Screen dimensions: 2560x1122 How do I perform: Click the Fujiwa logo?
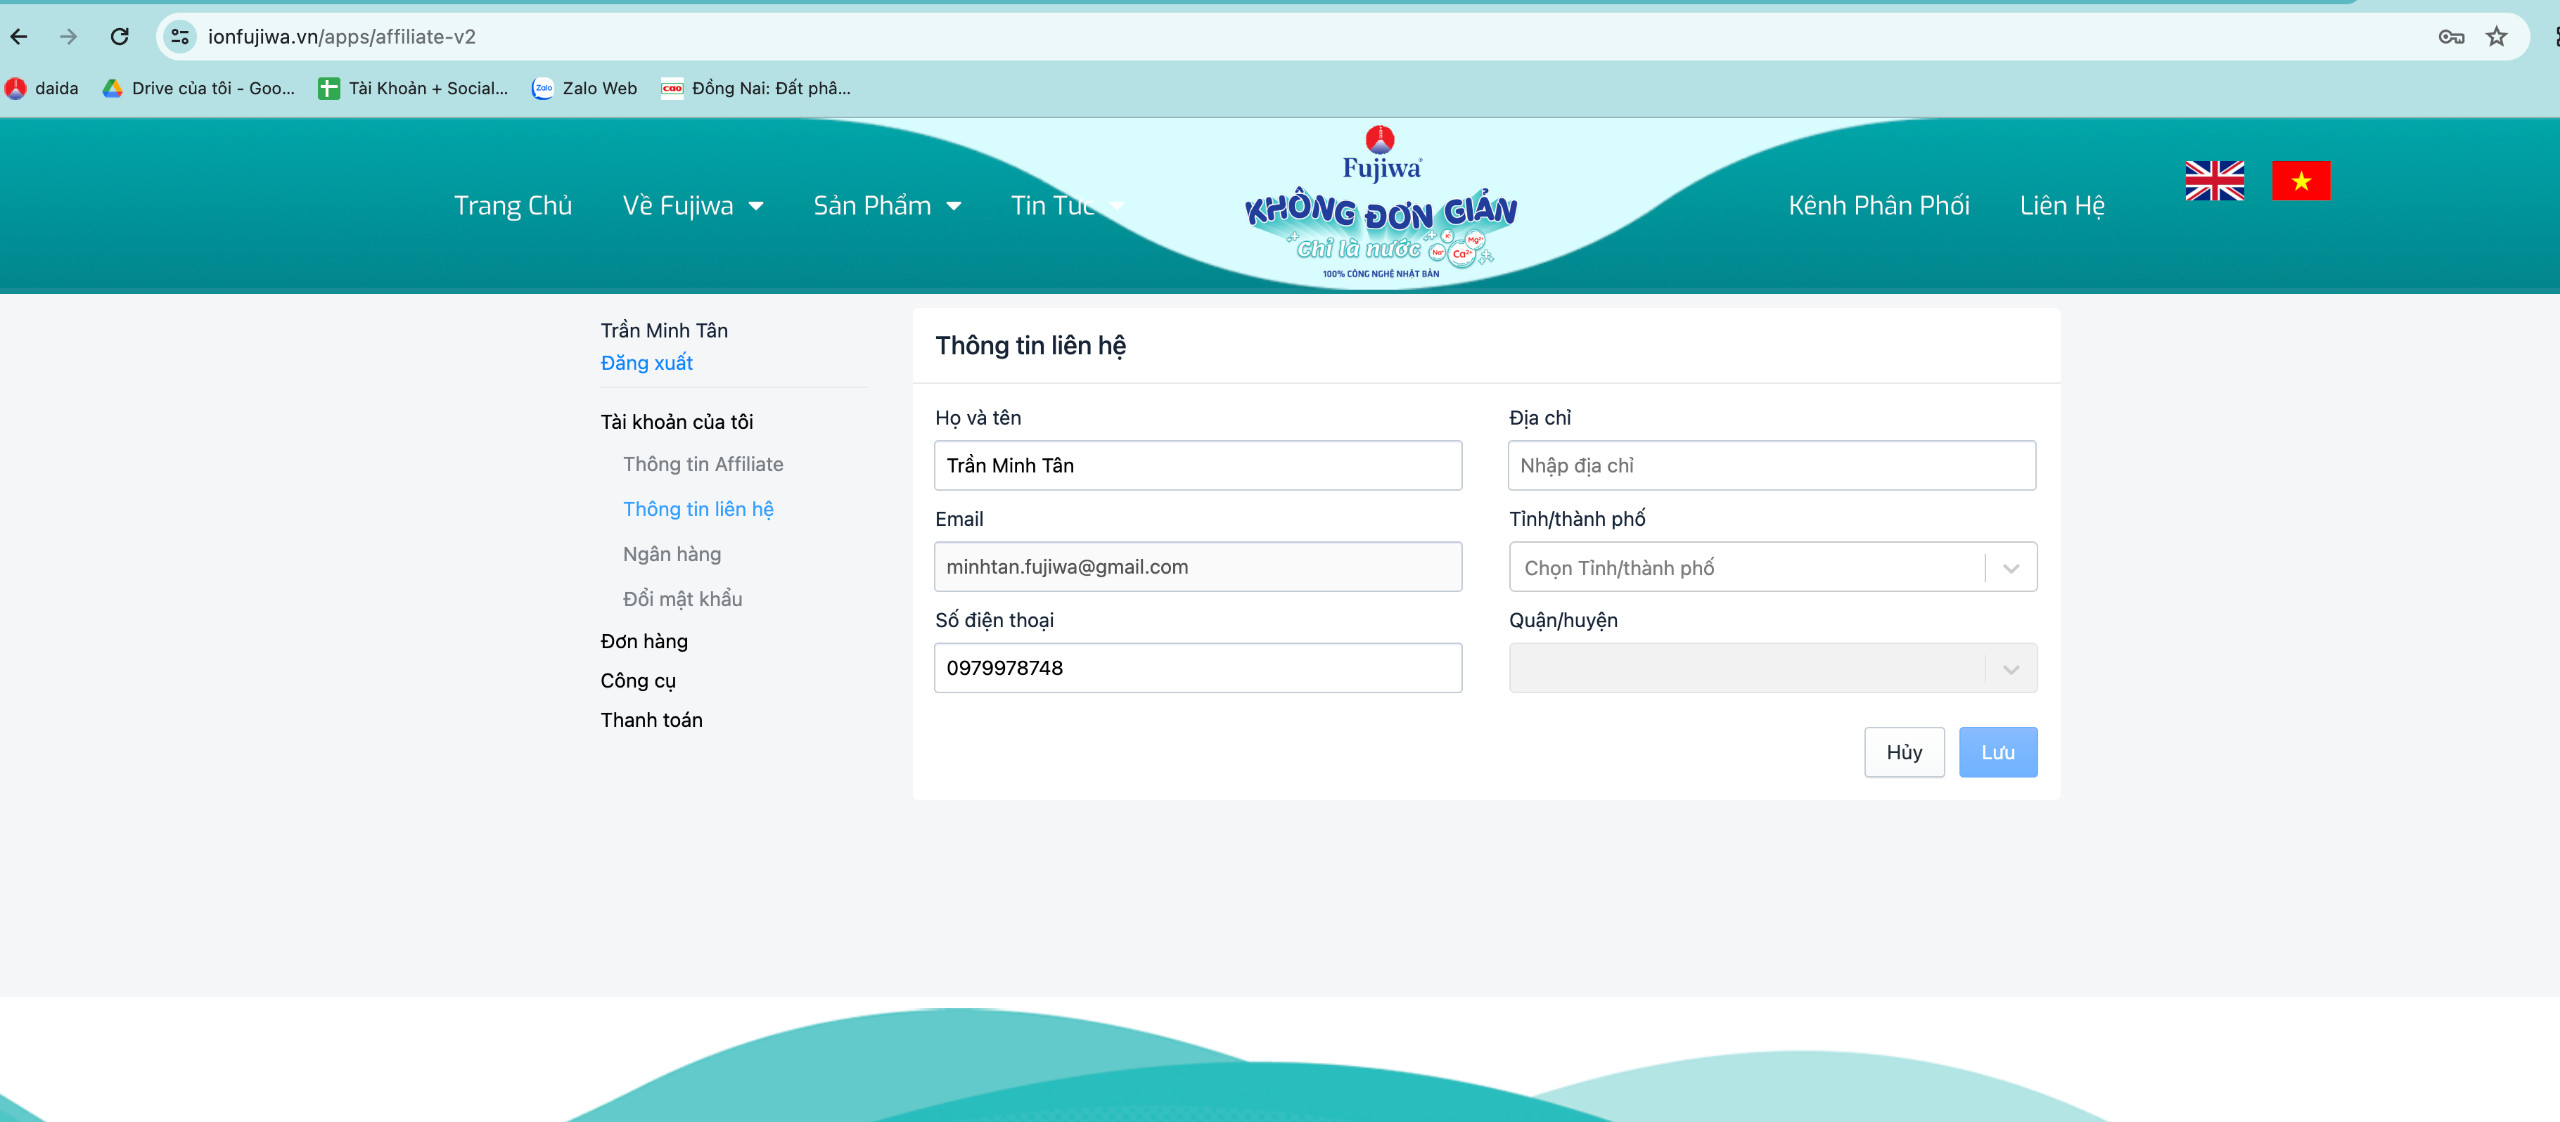(x=1380, y=205)
